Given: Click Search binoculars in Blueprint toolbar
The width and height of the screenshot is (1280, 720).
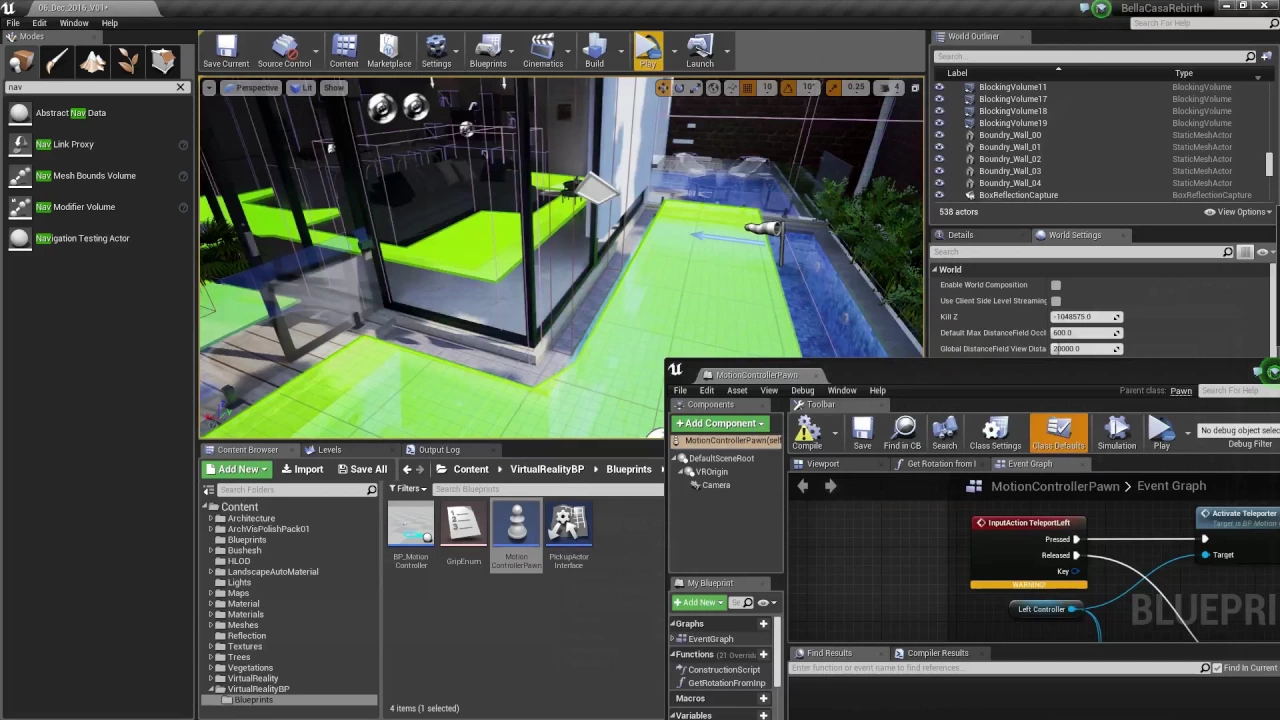Looking at the screenshot, I should 944,434.
